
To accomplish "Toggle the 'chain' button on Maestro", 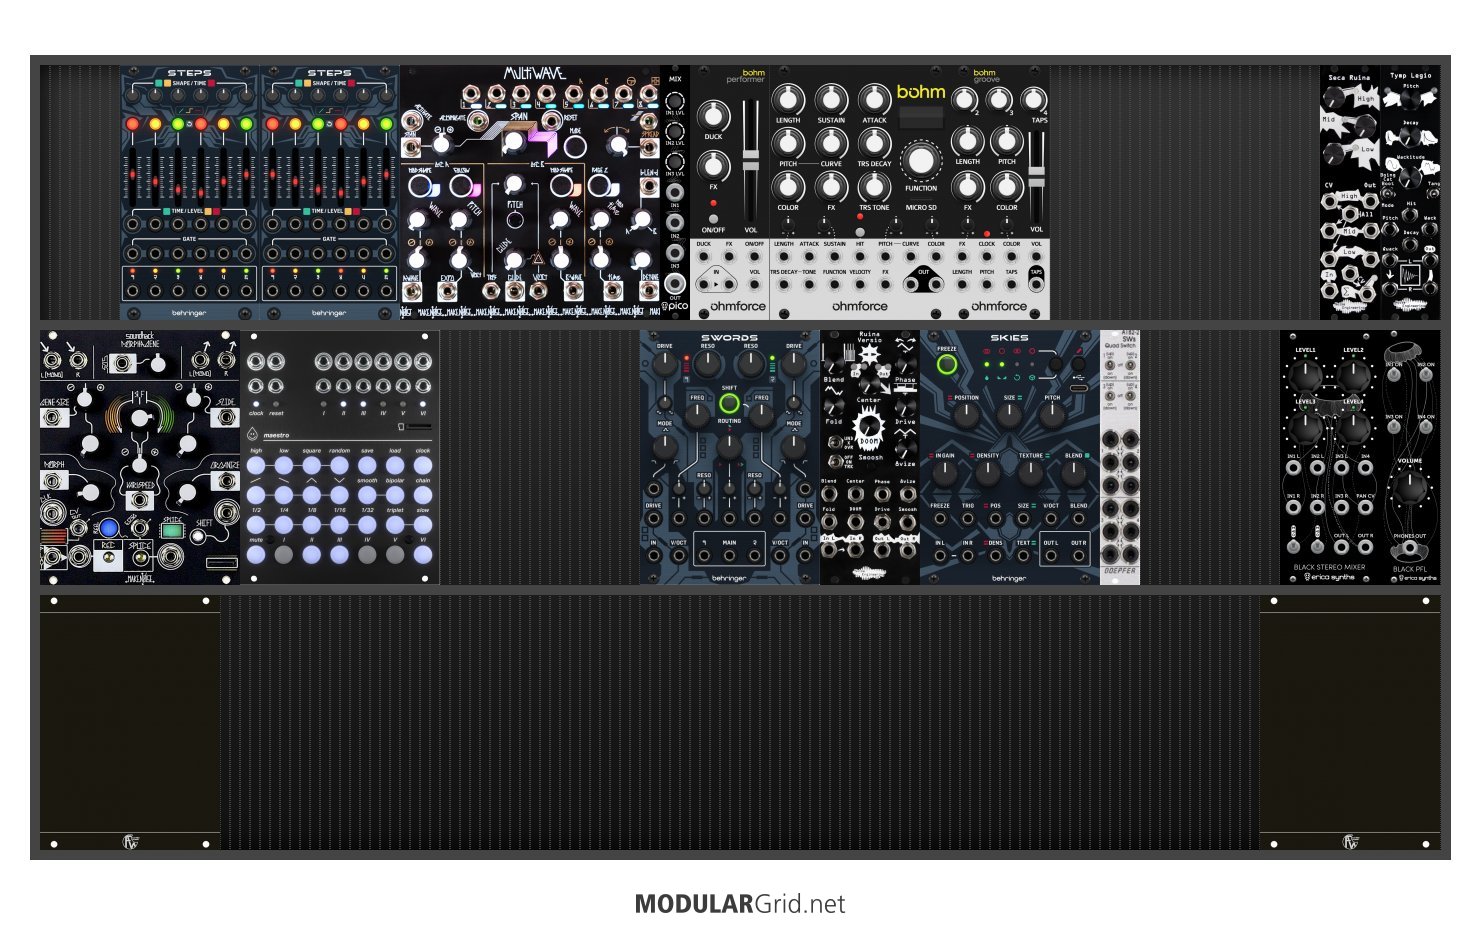I will (423, 495).
